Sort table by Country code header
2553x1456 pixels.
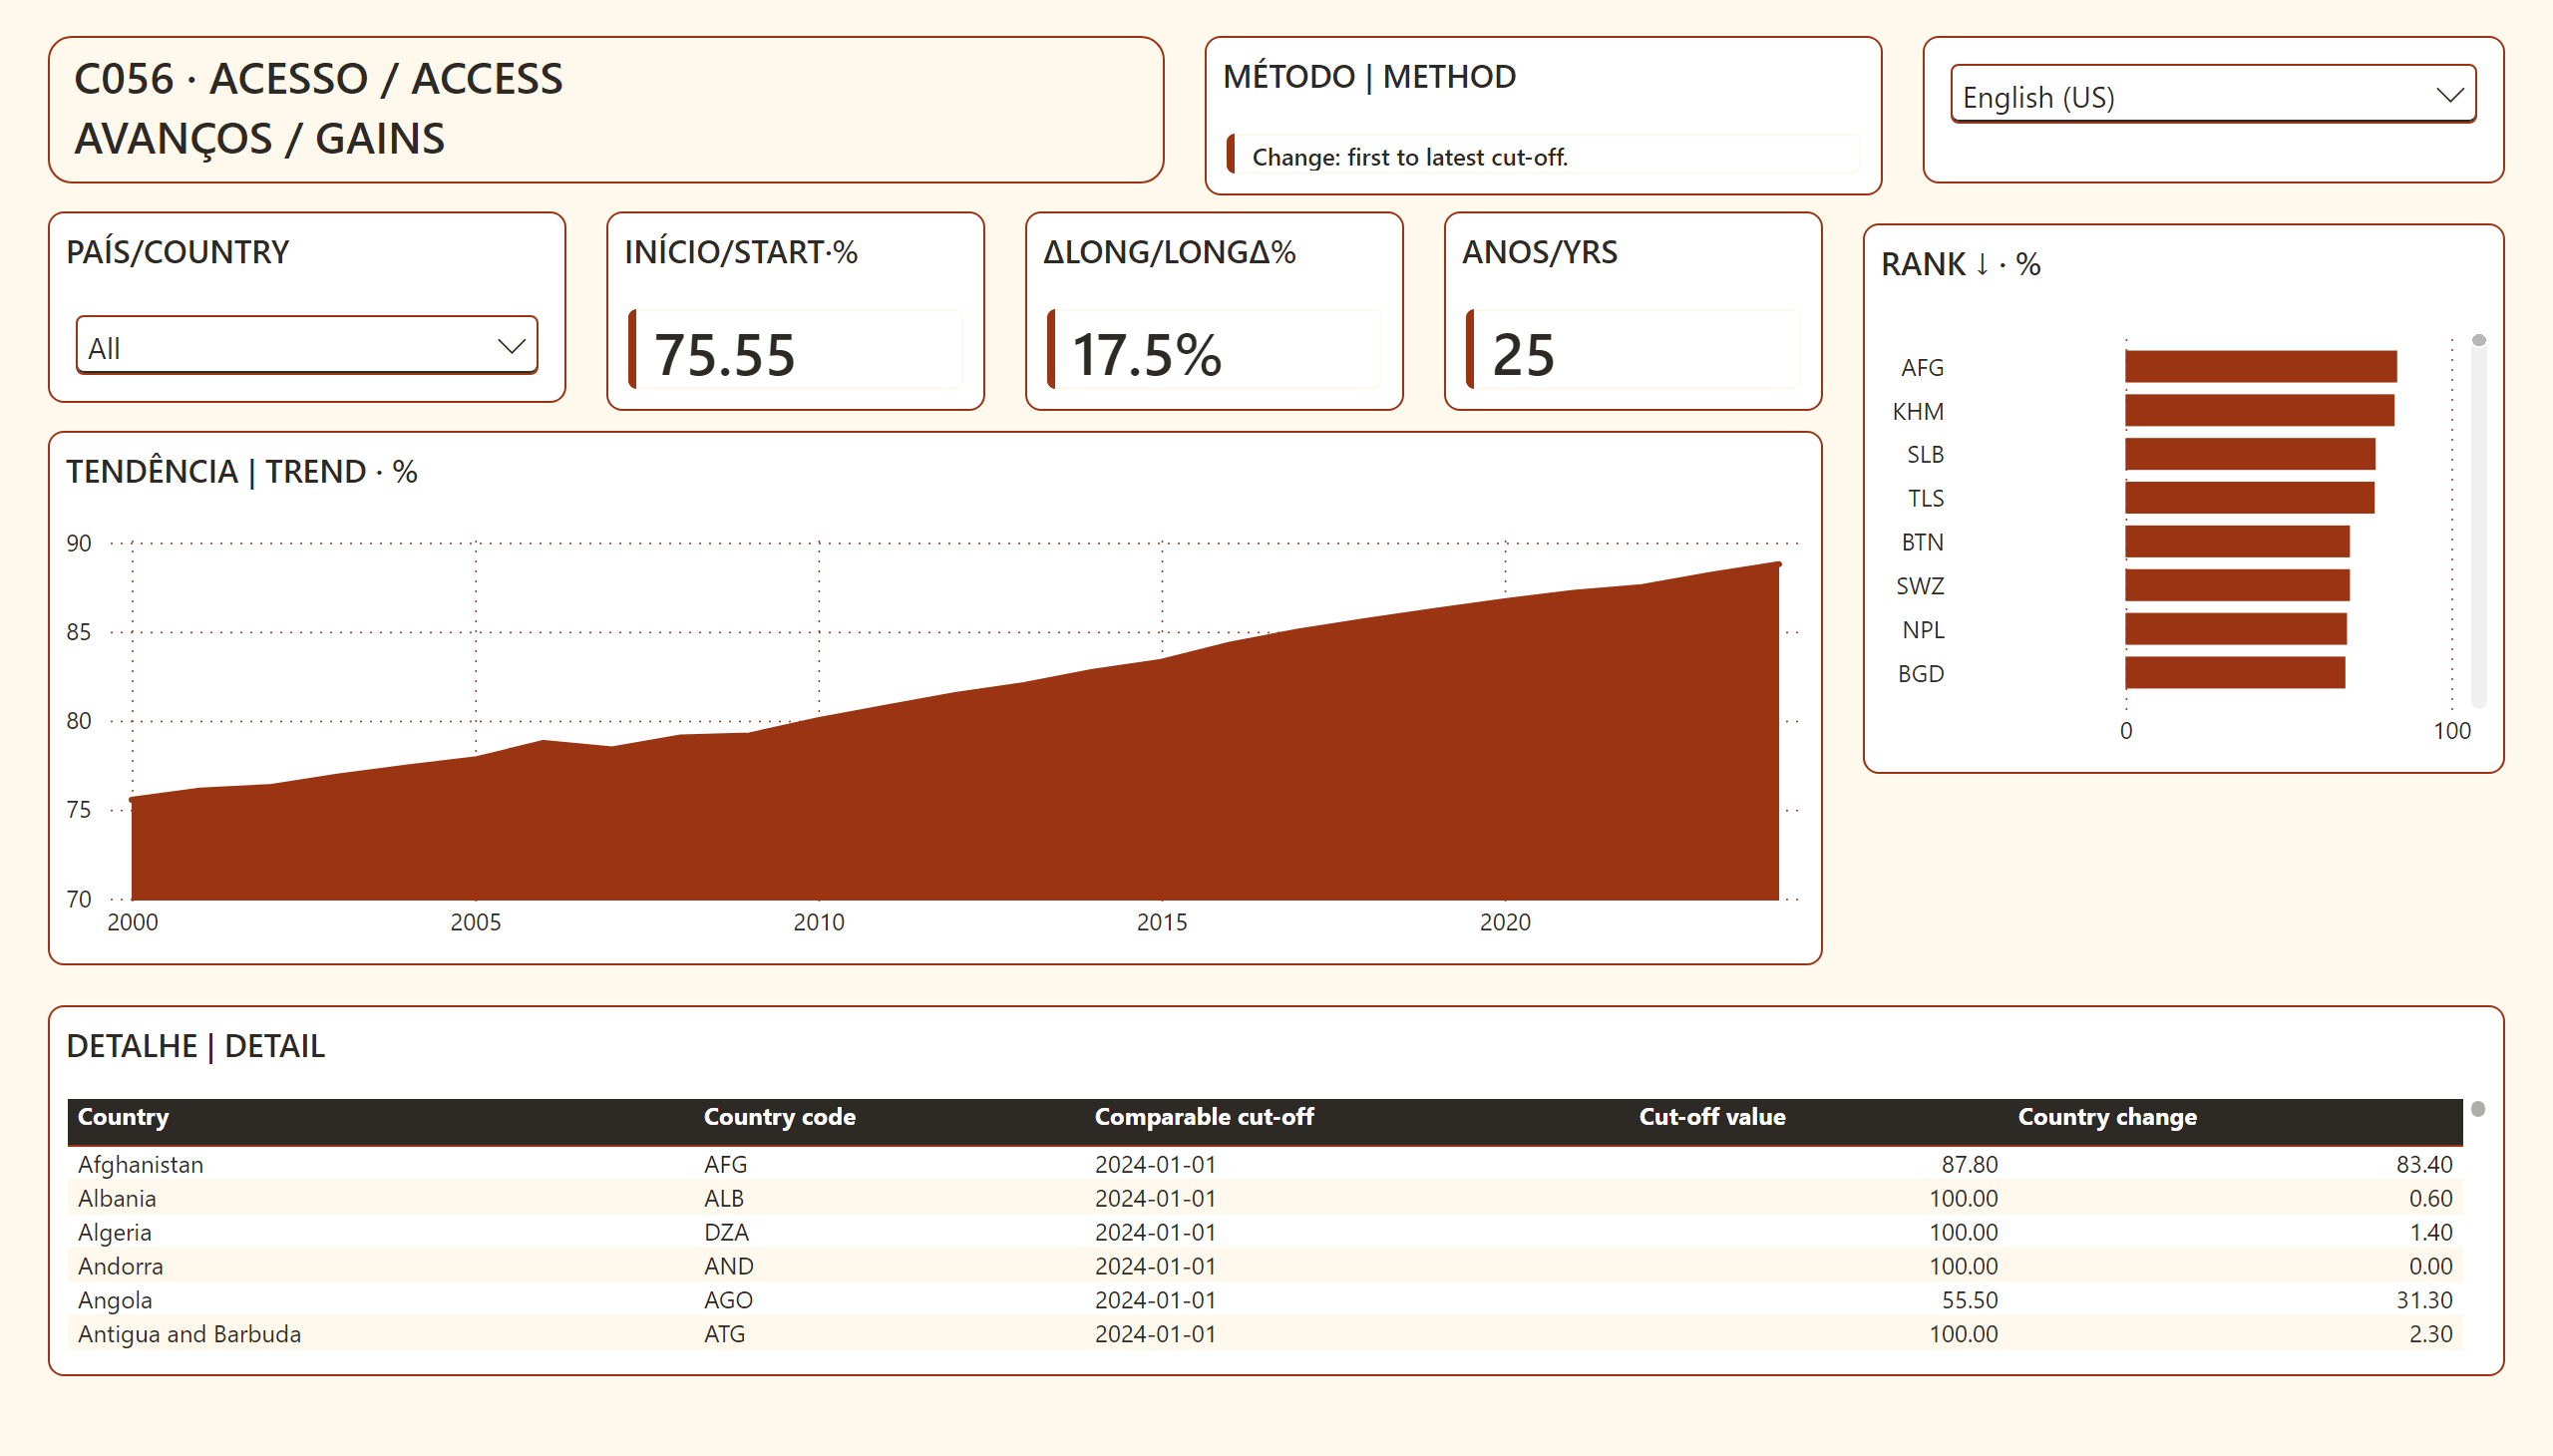click(779, 1117)
